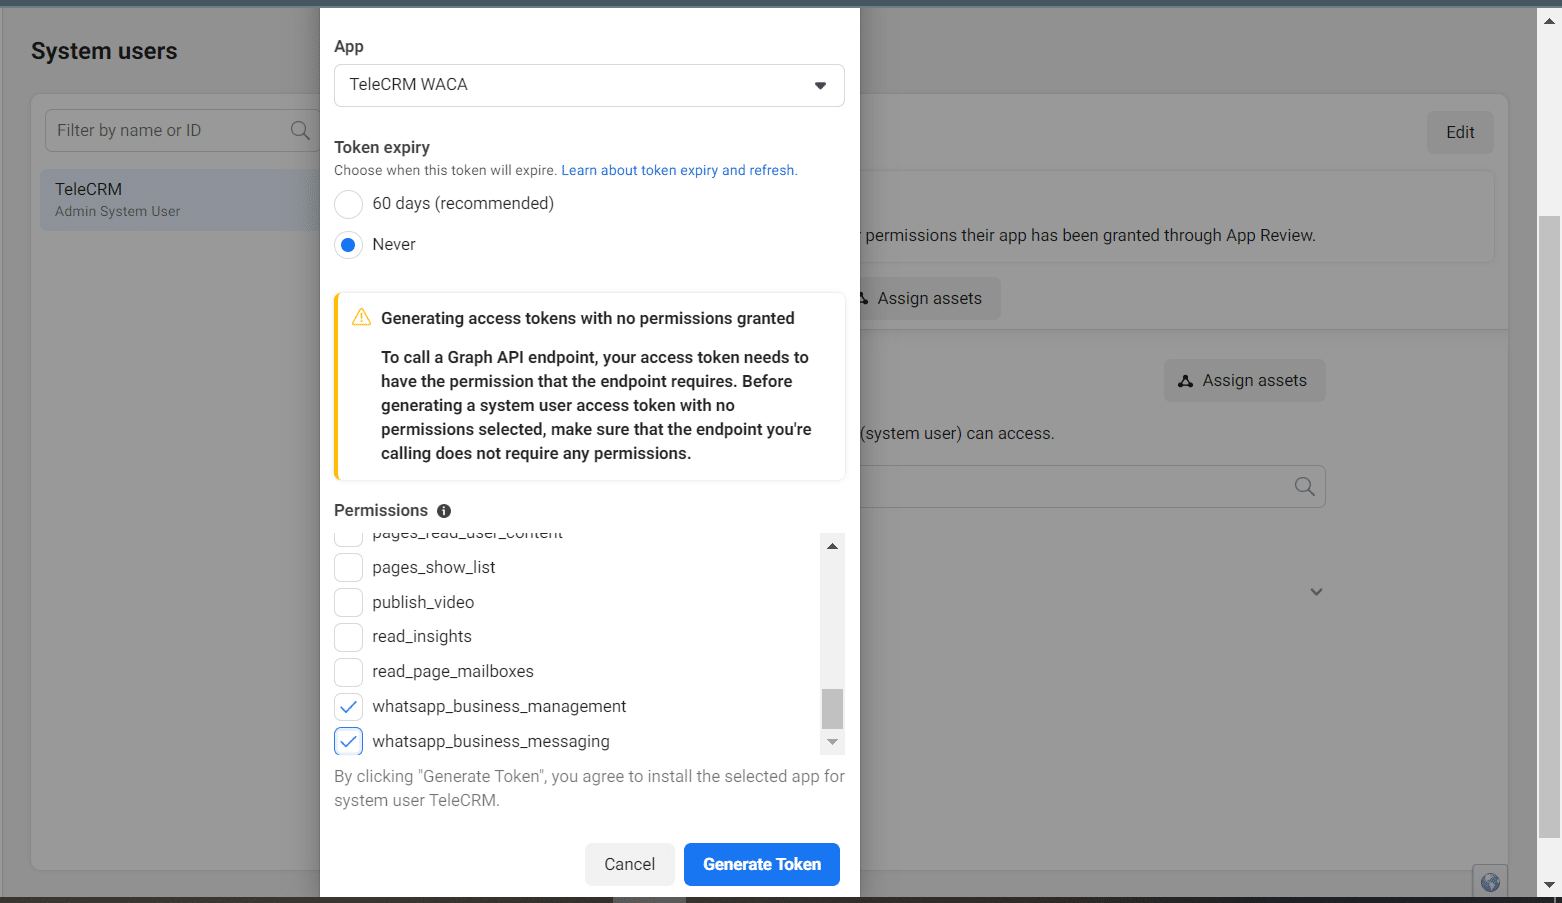Click the 'Admin System User' subtitle text
This screenshot has width=1562, height=903.
(x=118, y=212)
